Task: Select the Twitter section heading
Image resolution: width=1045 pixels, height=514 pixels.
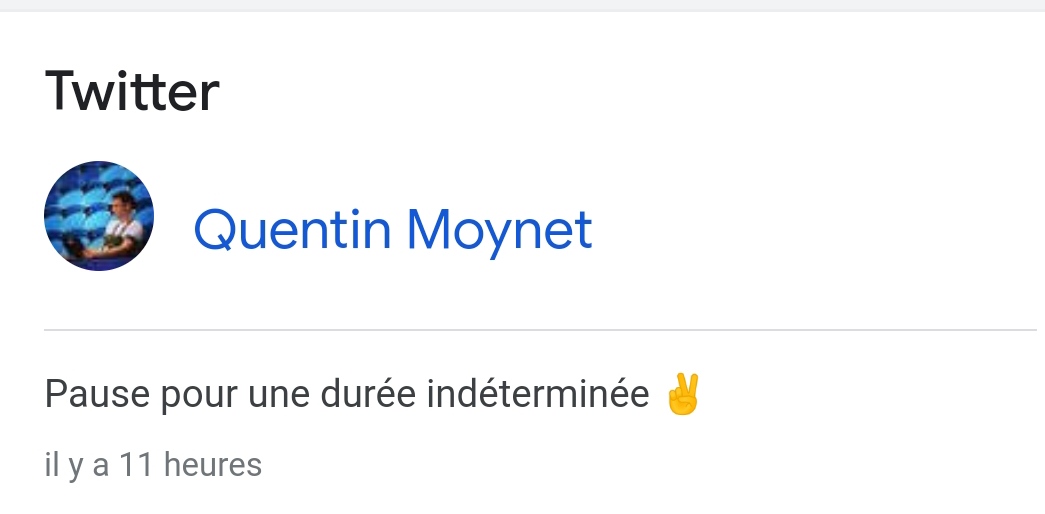Action: 132,92
